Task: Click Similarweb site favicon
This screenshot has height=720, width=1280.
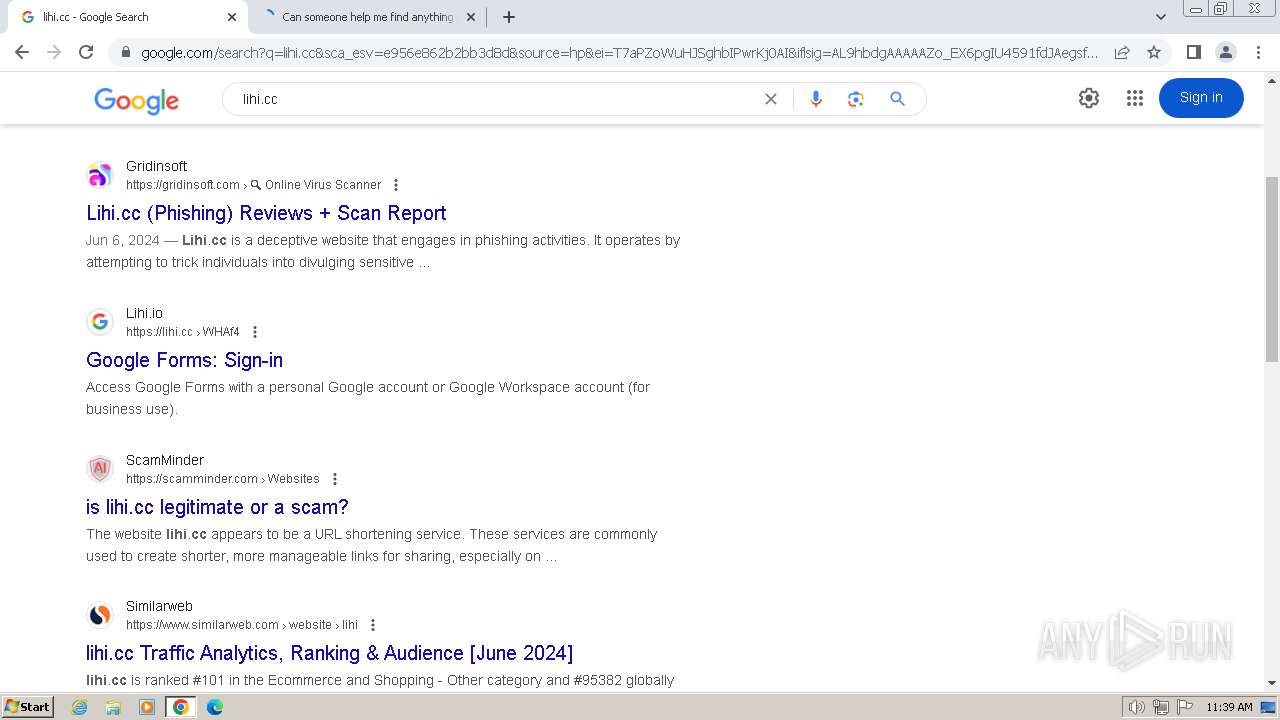Action: (99, 615)
